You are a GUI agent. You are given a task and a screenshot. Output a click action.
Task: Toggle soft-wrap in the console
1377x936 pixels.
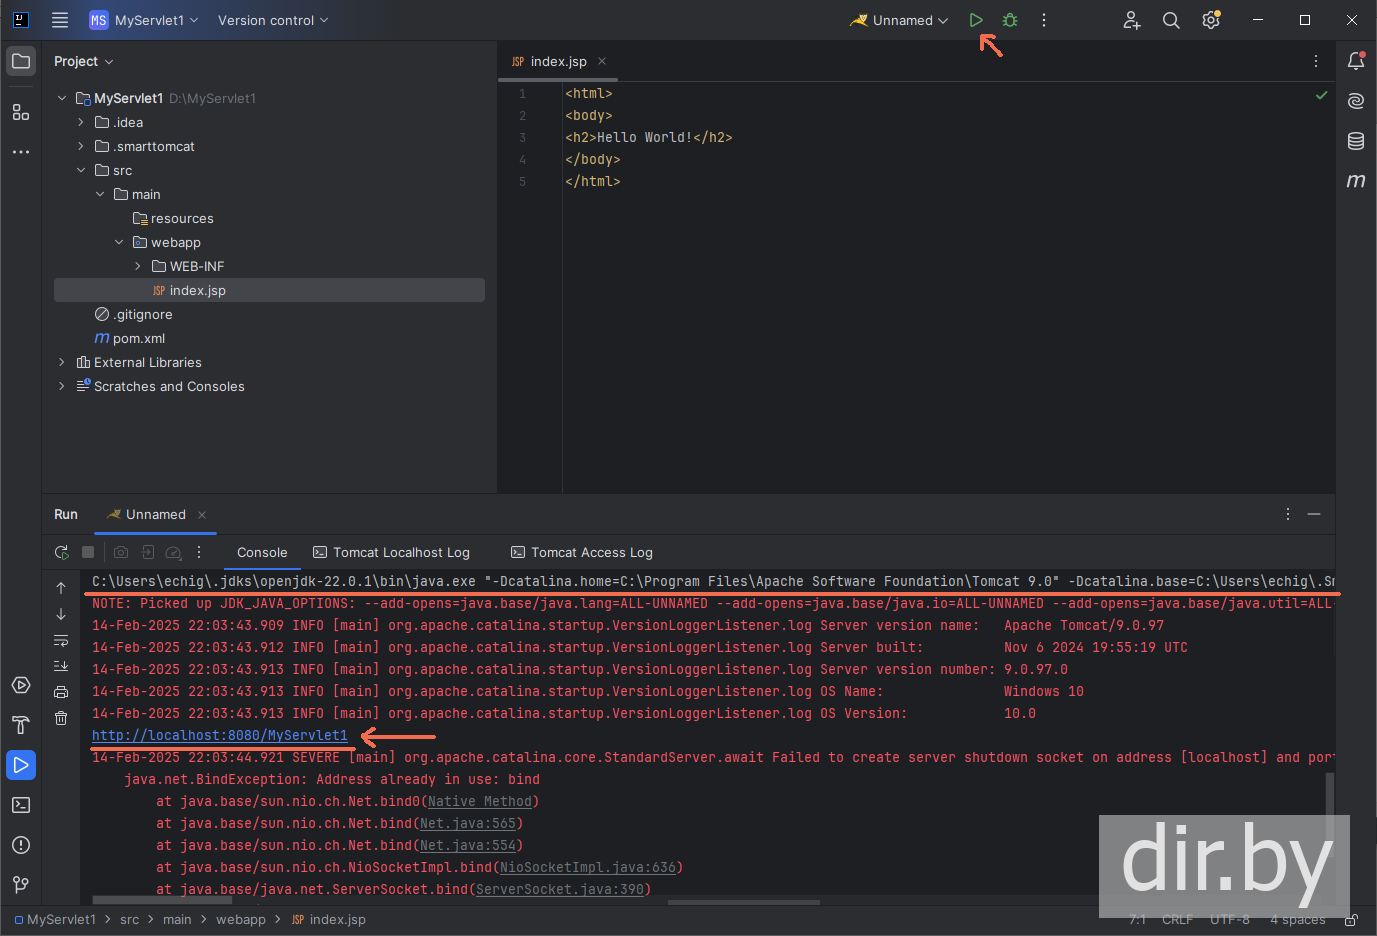61,640
